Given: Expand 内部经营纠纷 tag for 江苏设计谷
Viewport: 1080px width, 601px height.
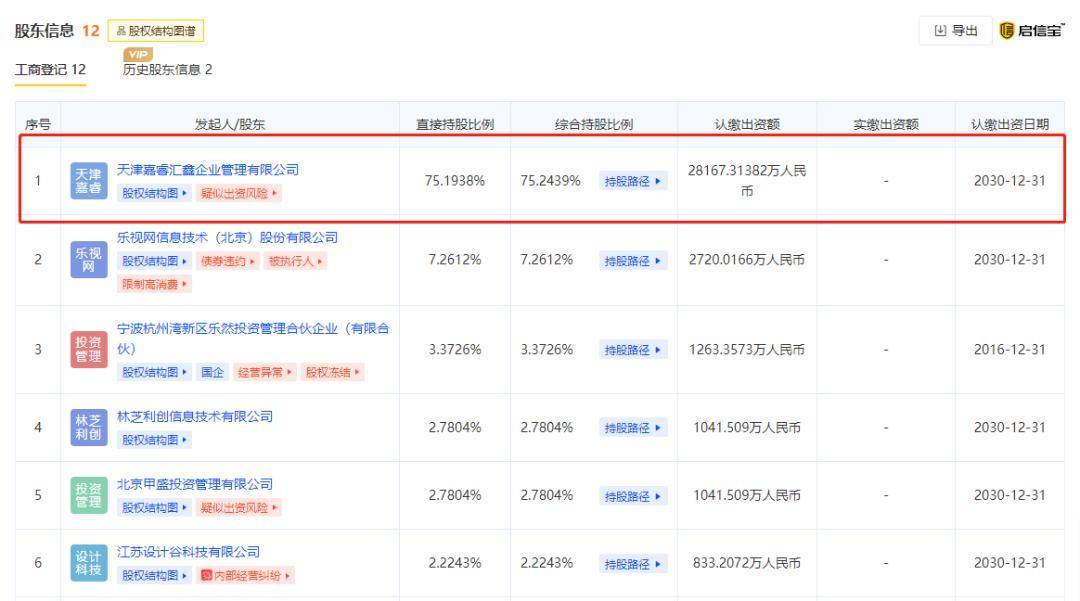Looking at the screenshot, I should [x=245, y=576].
